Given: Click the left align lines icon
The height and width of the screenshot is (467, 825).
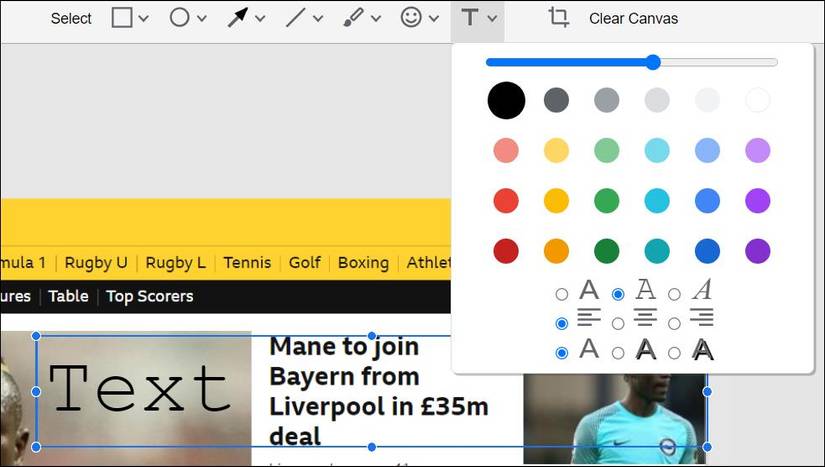Looking at the screenshot, I should (x=589, y=317).
